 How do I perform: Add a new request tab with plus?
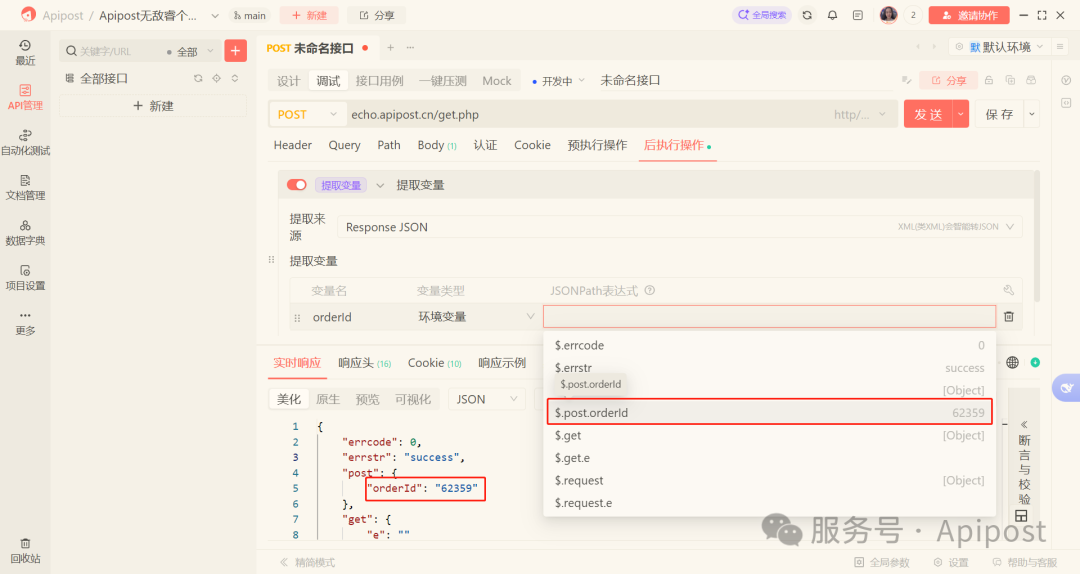point(391,48)
